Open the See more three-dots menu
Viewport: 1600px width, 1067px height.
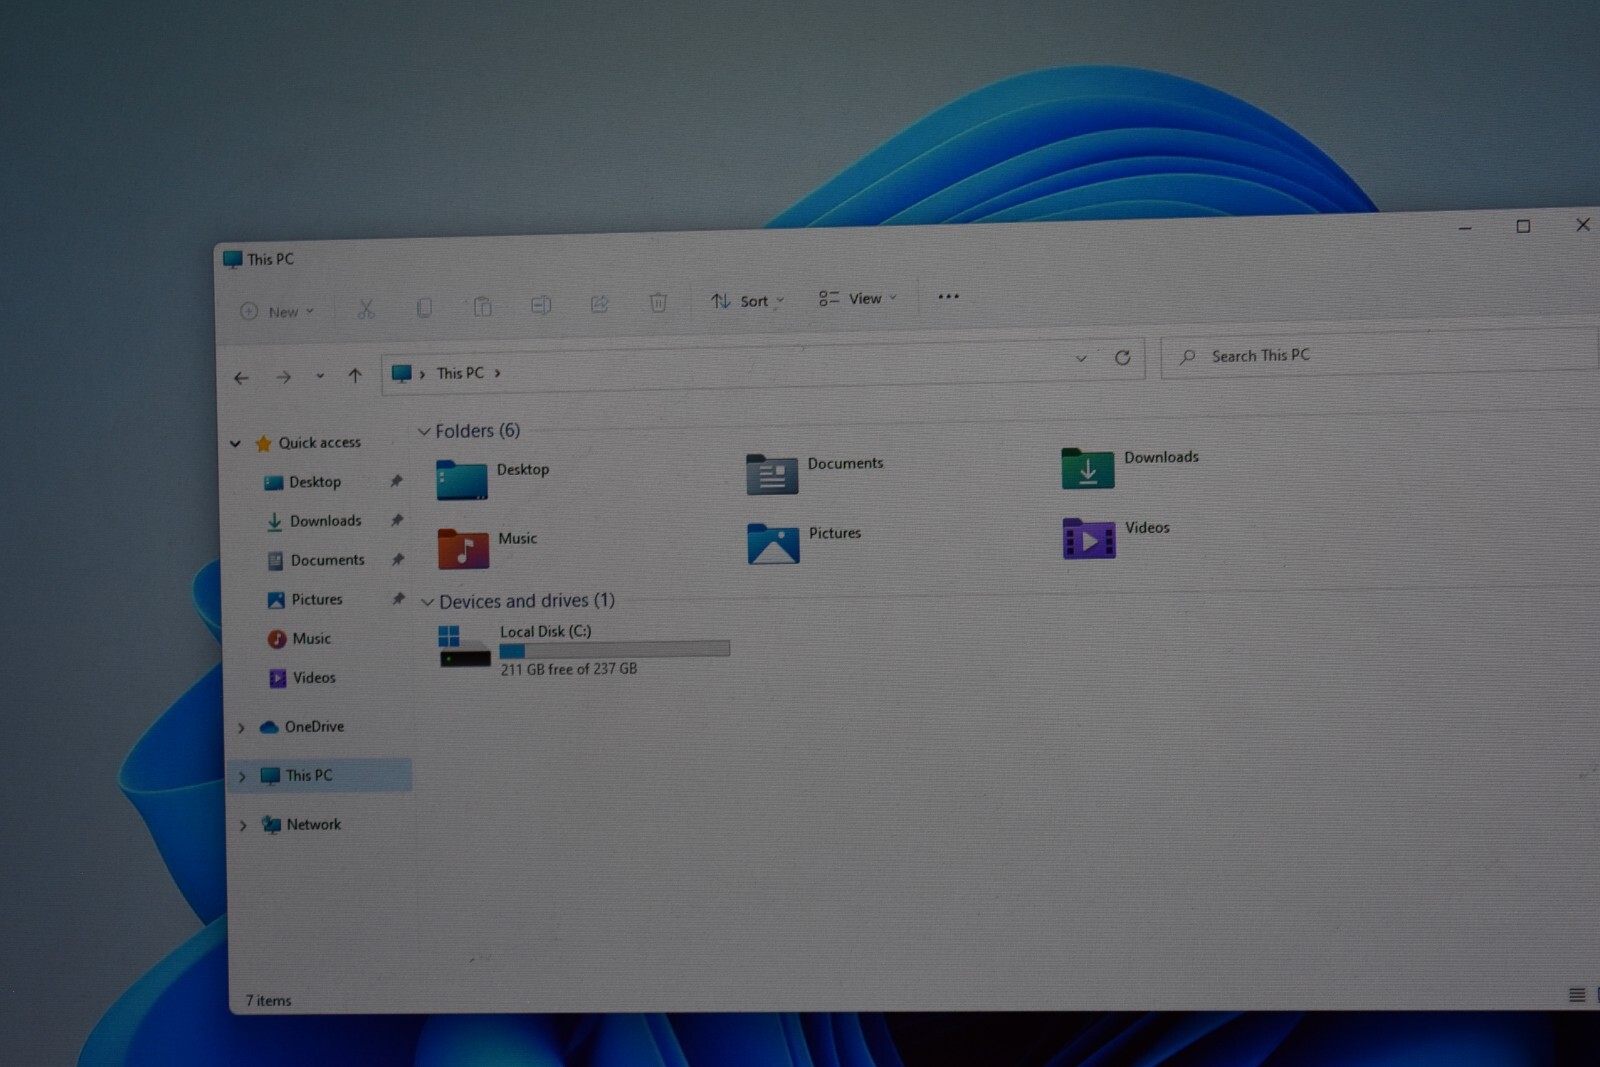click(948, 296)
